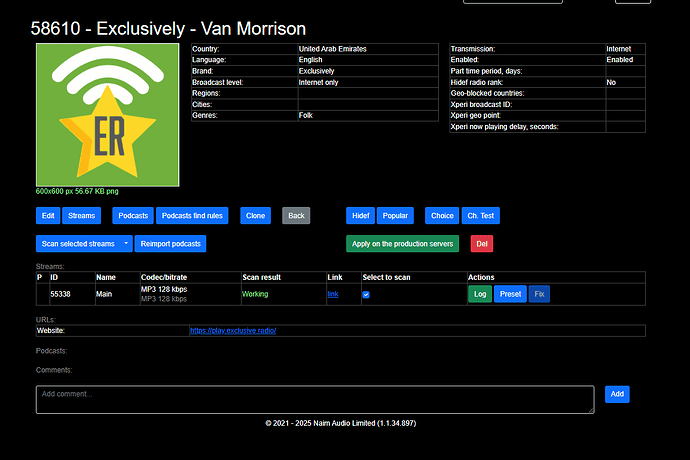Click the Fix button for Main stream
This screenshot has height=460, width=690.
(540, 294)
